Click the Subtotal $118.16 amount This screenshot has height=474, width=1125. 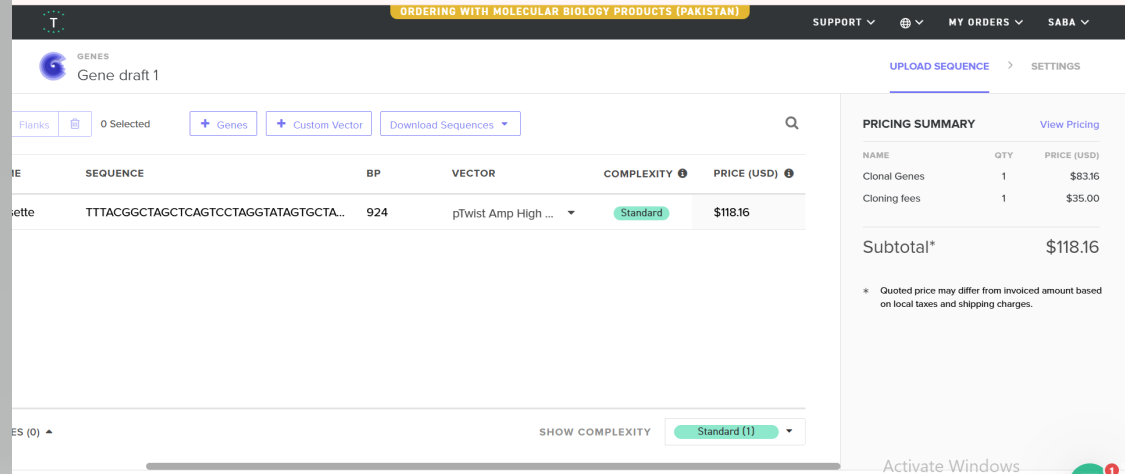(1072, 247)
